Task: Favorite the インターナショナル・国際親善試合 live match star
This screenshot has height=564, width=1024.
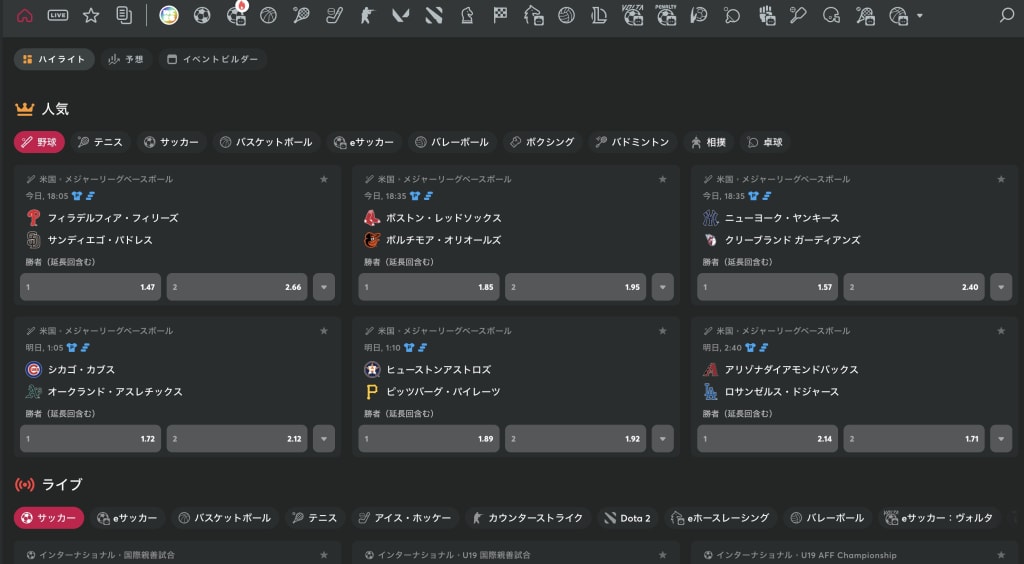Action: pos(324,555)
